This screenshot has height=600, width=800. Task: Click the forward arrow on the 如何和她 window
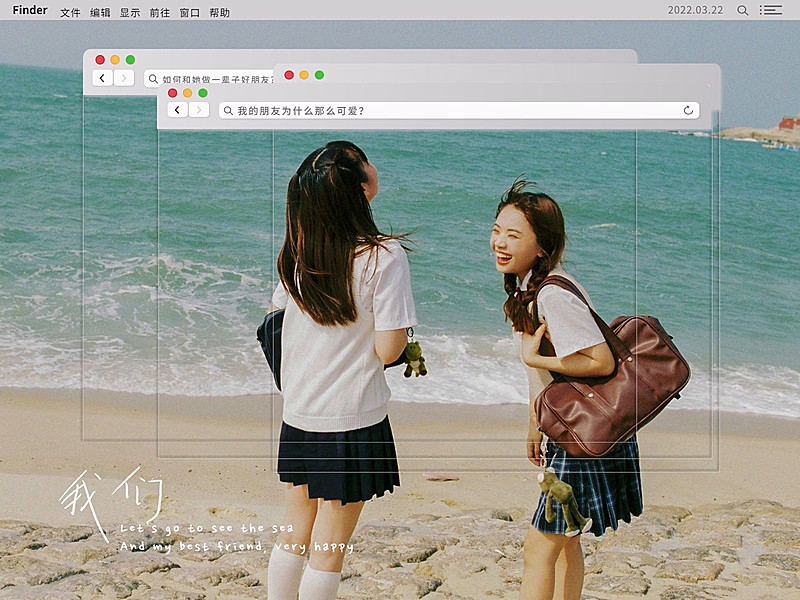124,78
